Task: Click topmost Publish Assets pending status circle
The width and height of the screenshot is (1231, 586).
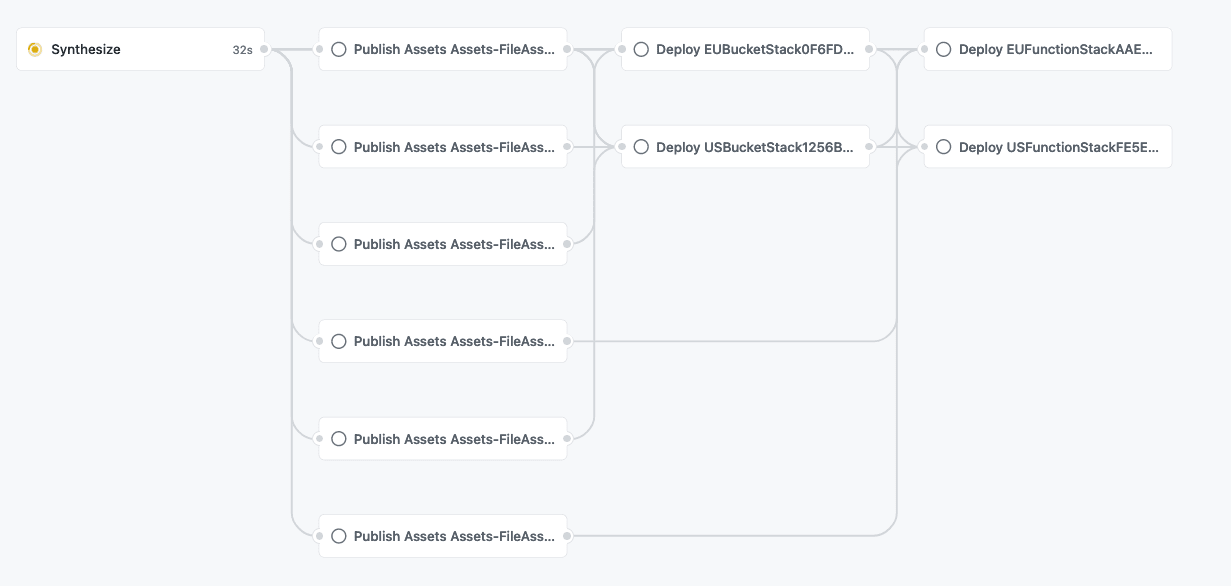Action: coord(339,49)
